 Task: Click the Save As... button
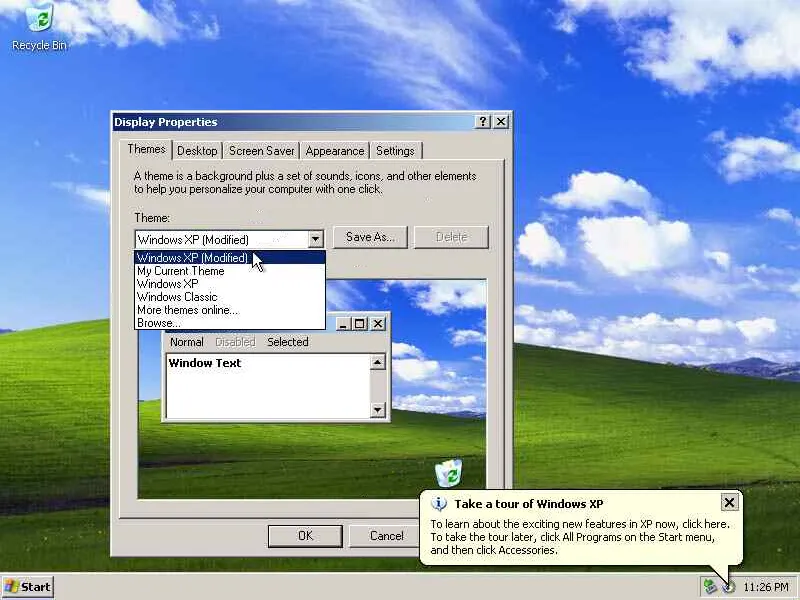tap(370, 237)
